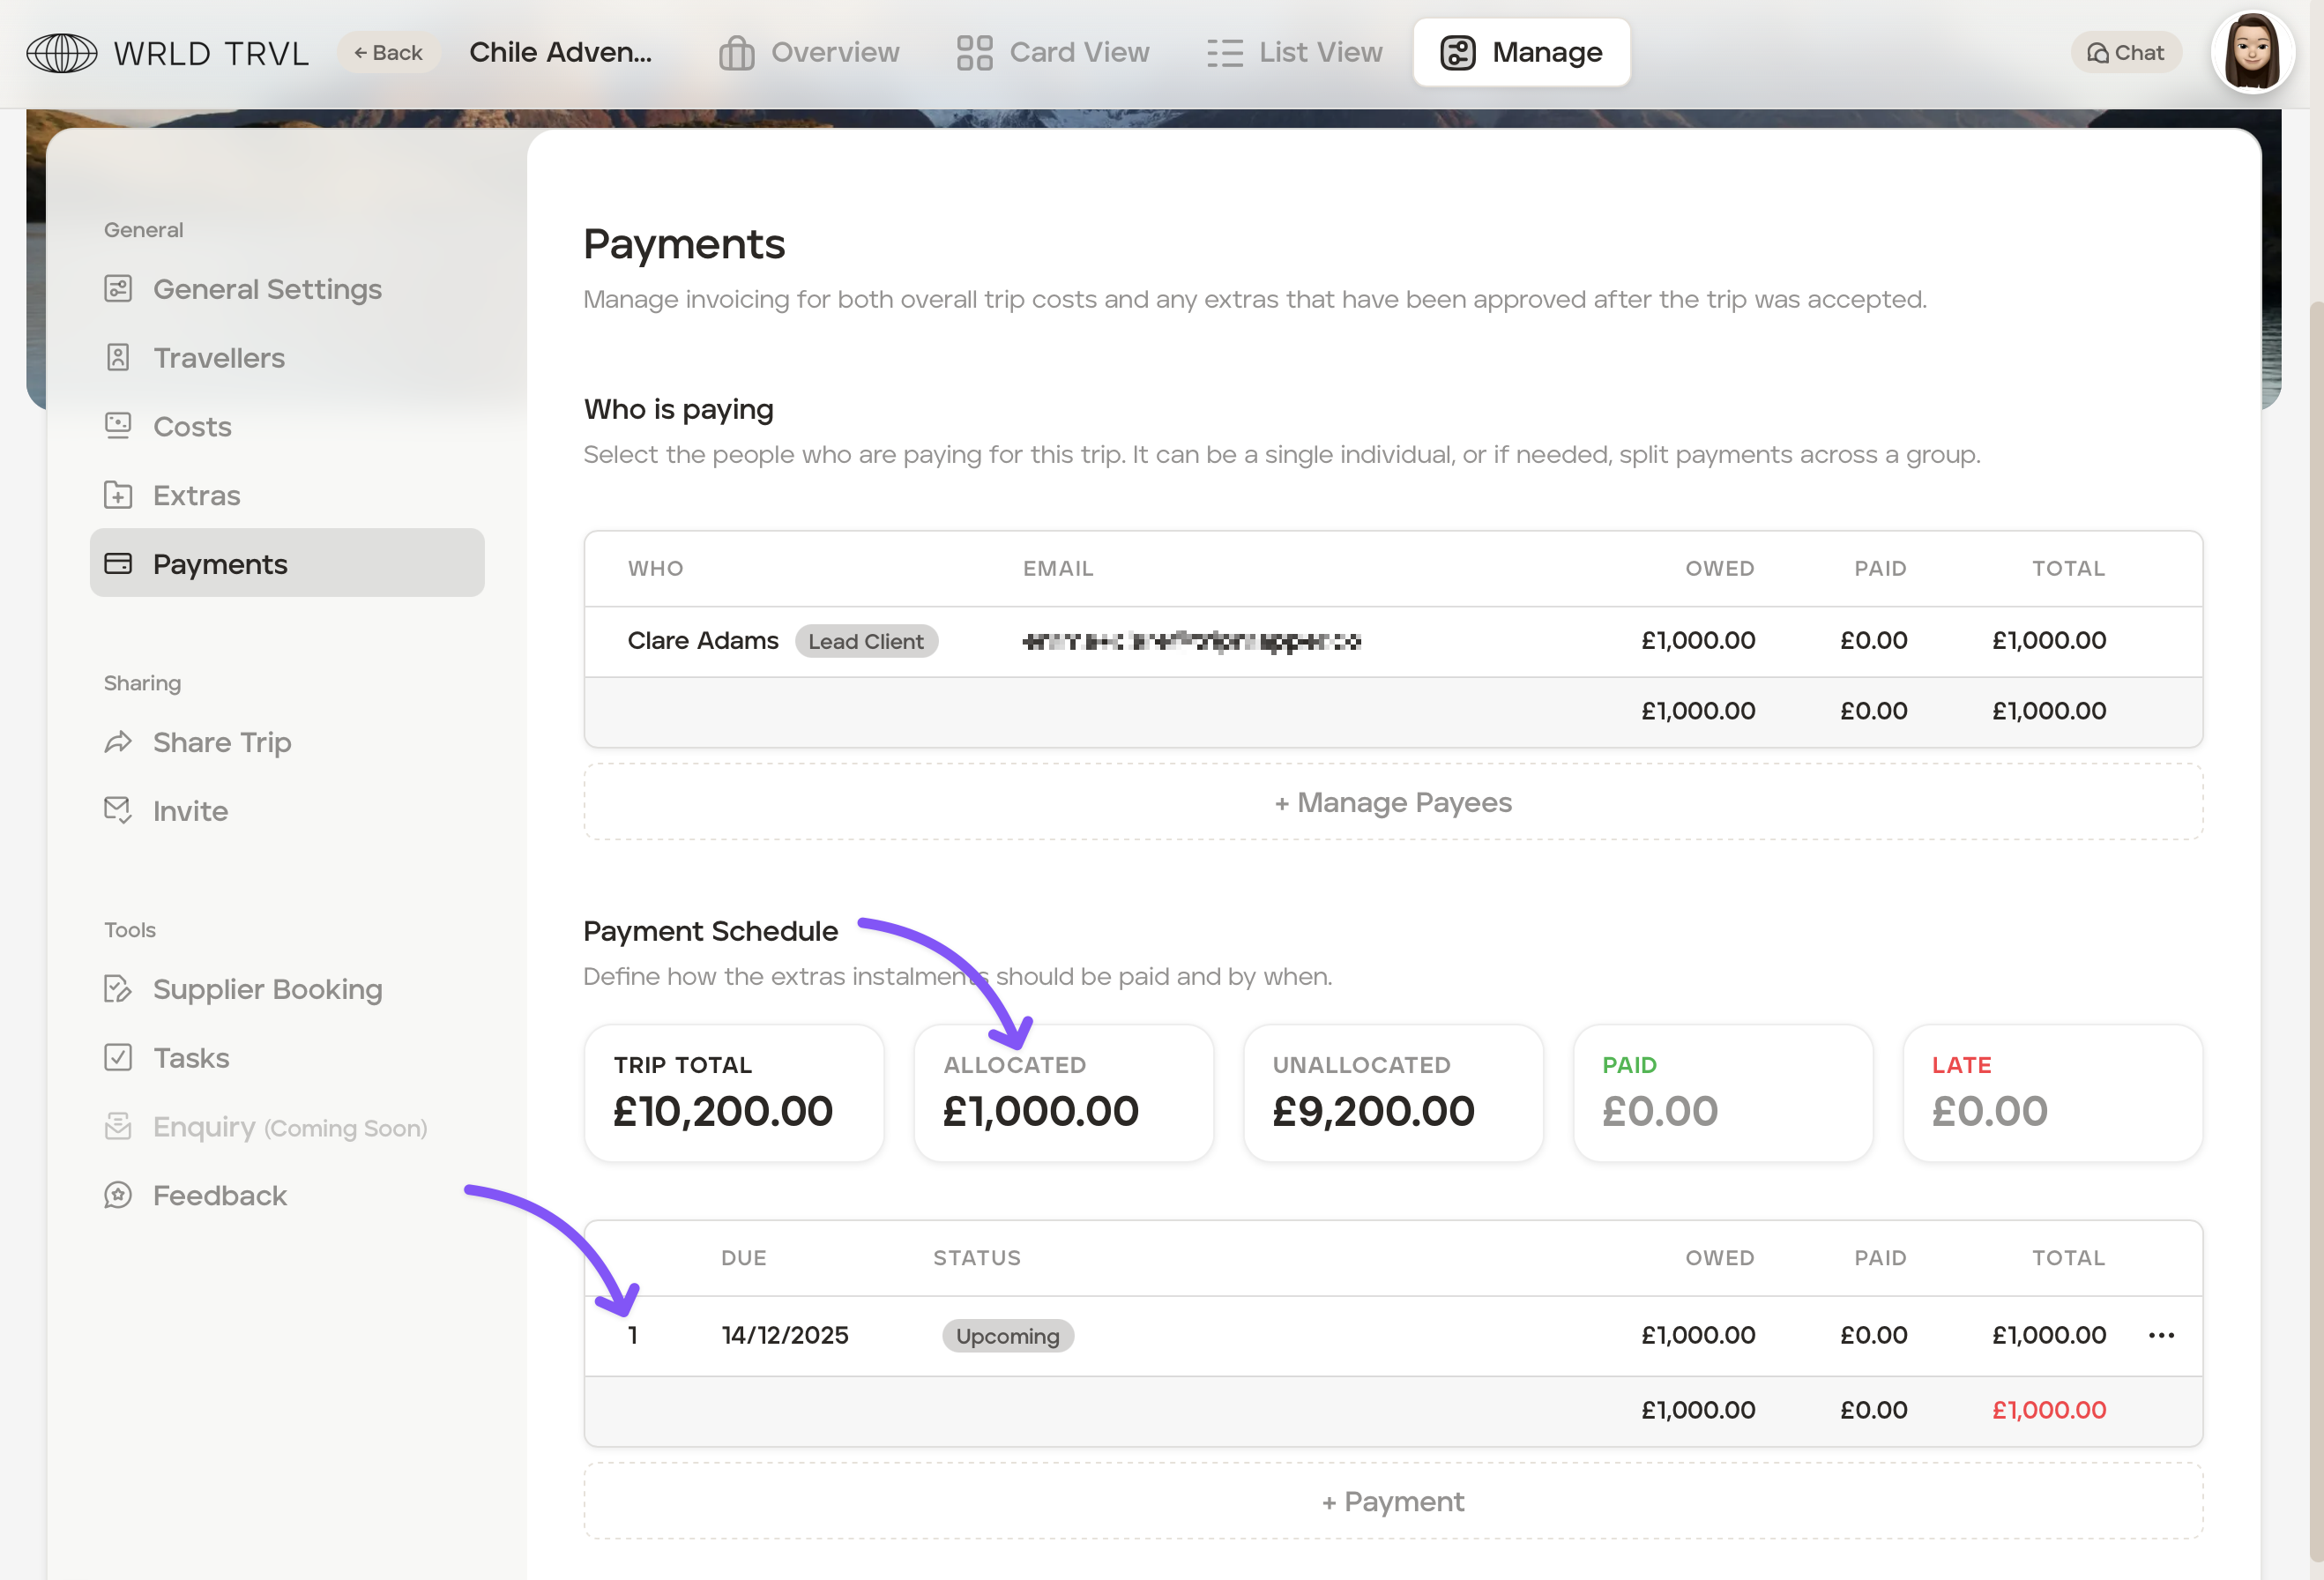Click the user avatar profile picture
The image size is (2324, 1580).
pyautogui.click(x=2252, y=53)
